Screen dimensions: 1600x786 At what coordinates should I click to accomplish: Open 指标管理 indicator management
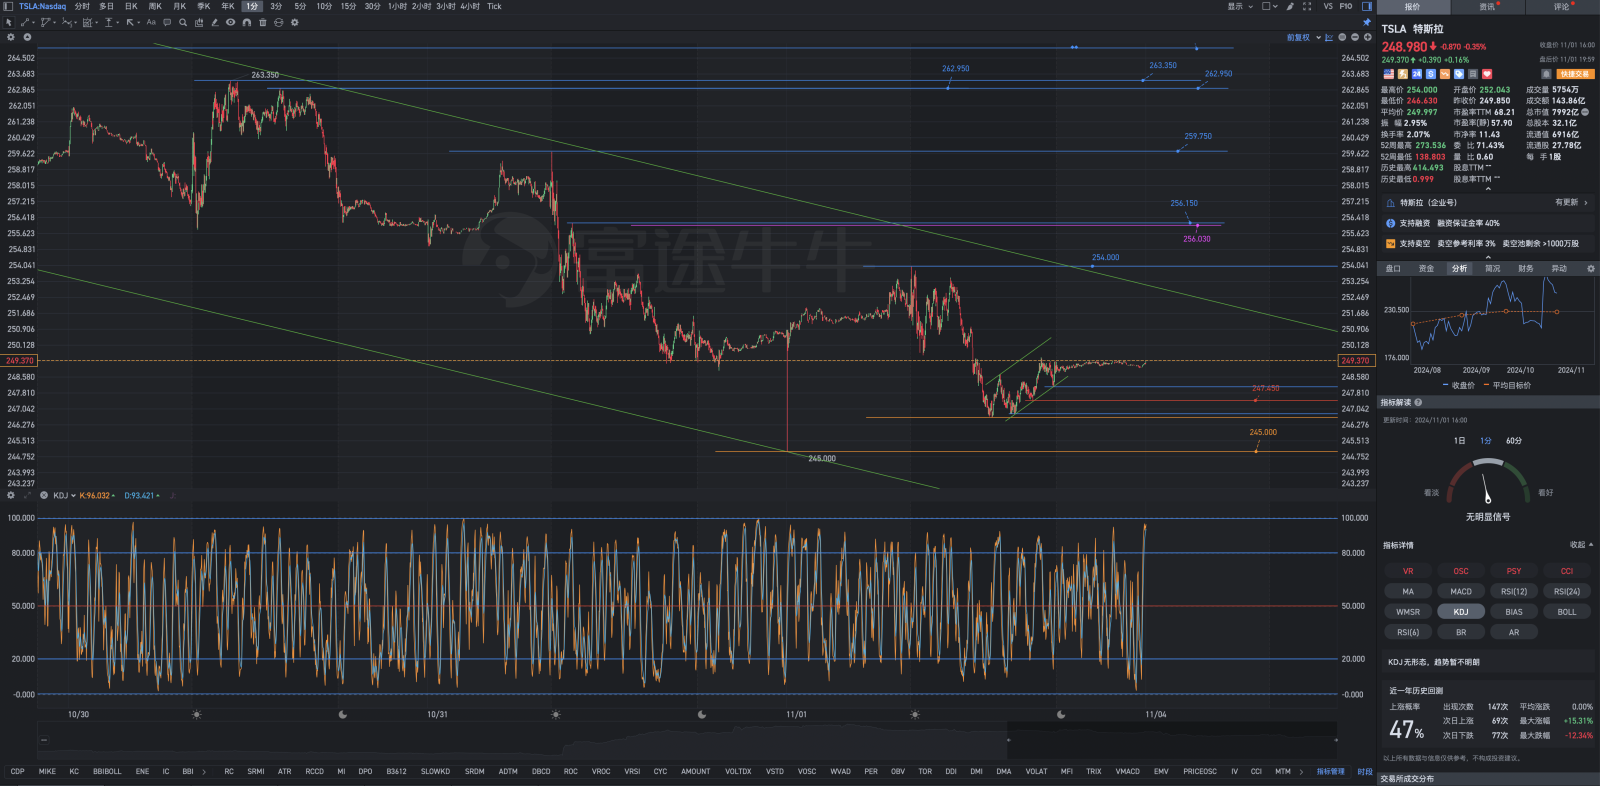pyautogui.click(x=1331, y=771)
